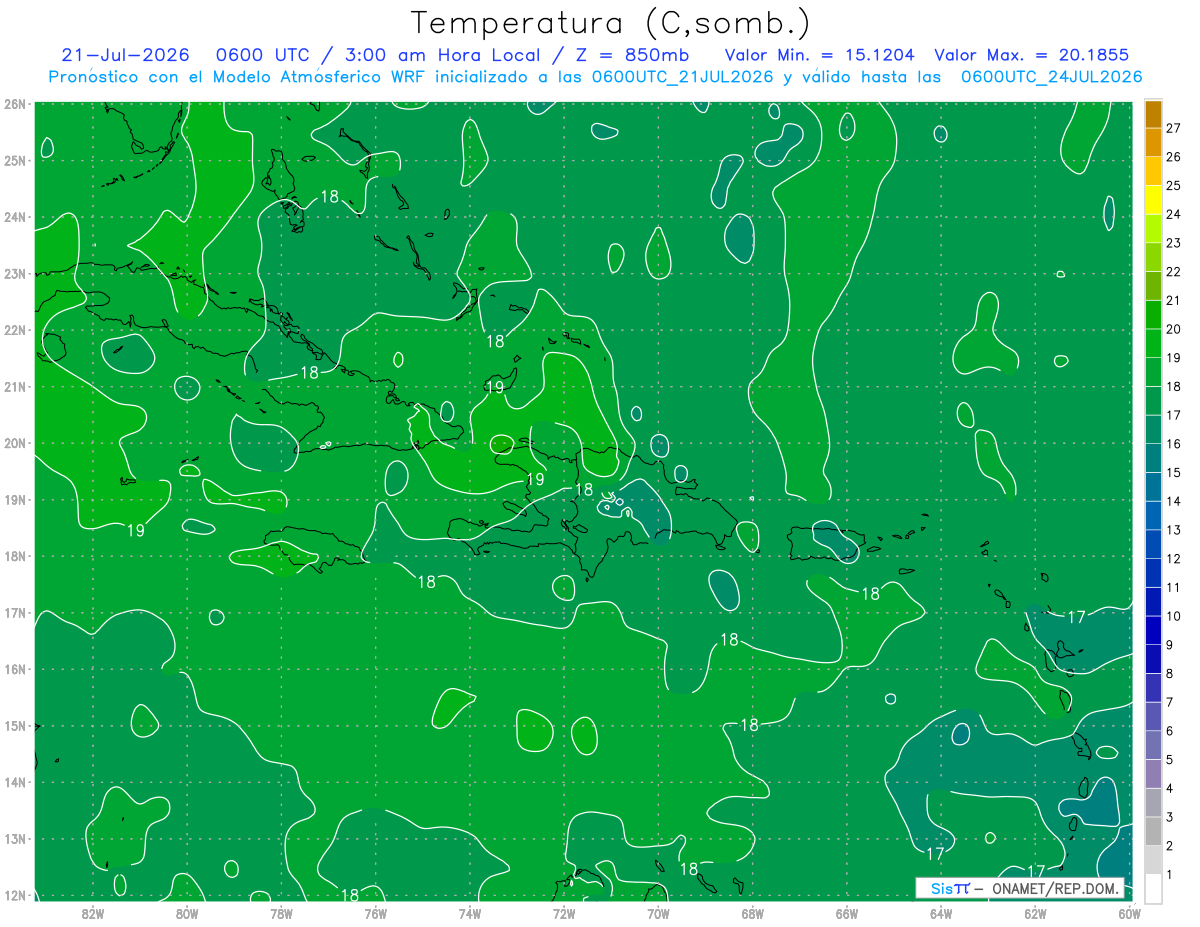1200x927 pixels.
Task: Click the 60W longitude axis label
Action: coord(1130,913)
